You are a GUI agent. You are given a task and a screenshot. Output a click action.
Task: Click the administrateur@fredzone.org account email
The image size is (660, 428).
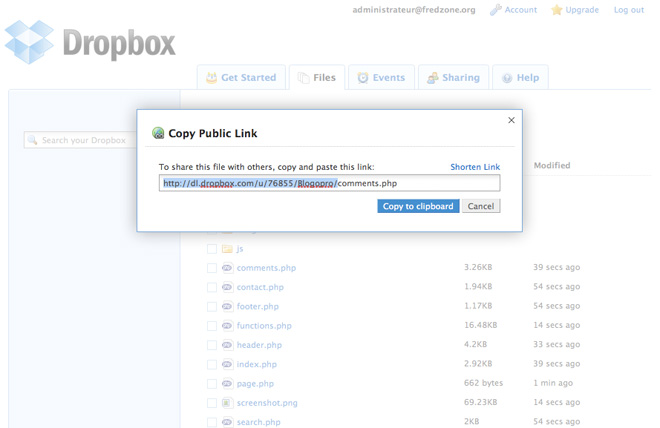click(414, 10)
